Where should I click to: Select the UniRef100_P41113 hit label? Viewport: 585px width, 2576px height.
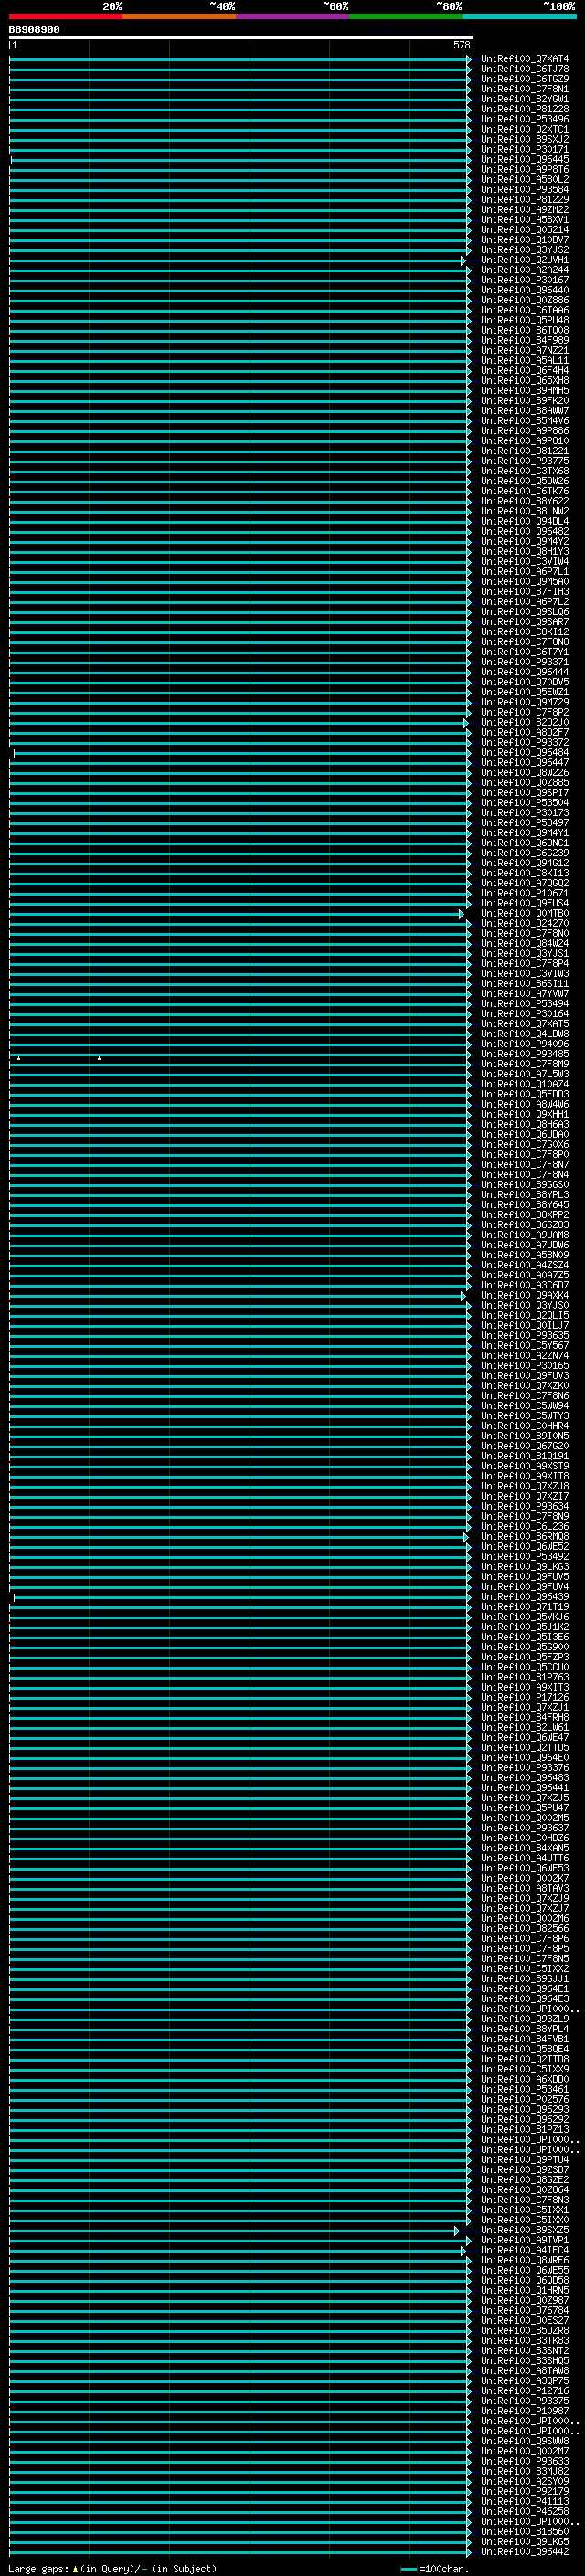tap(525, 2501)
